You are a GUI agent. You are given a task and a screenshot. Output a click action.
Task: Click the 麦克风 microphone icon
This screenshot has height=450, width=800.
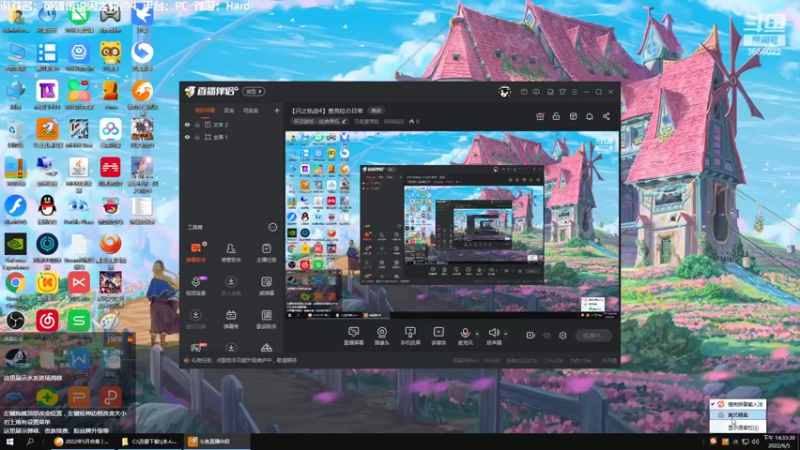(x=465, y=333)
